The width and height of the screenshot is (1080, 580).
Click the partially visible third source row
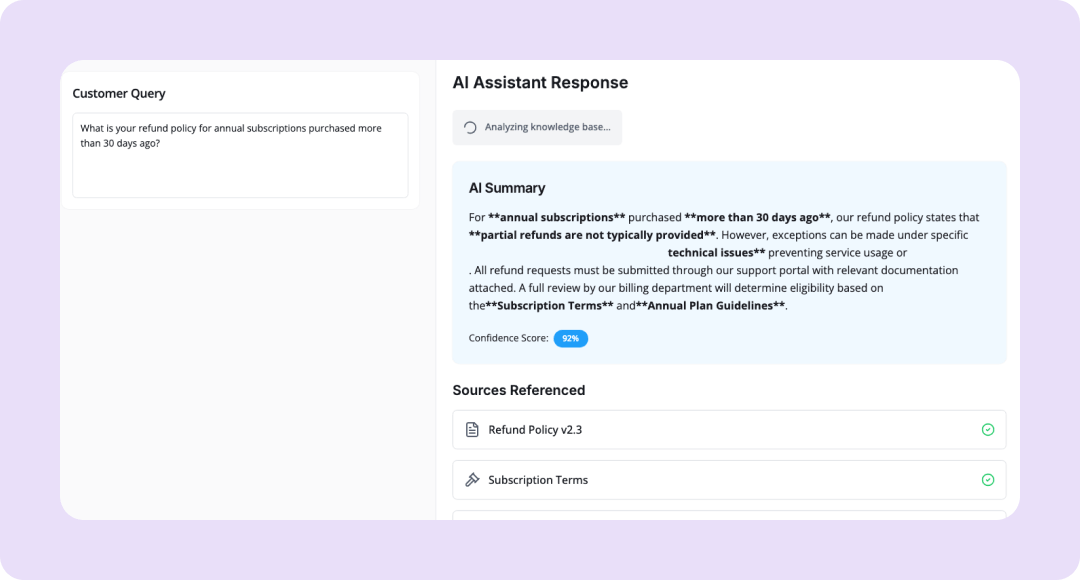[x=729, y=515]
